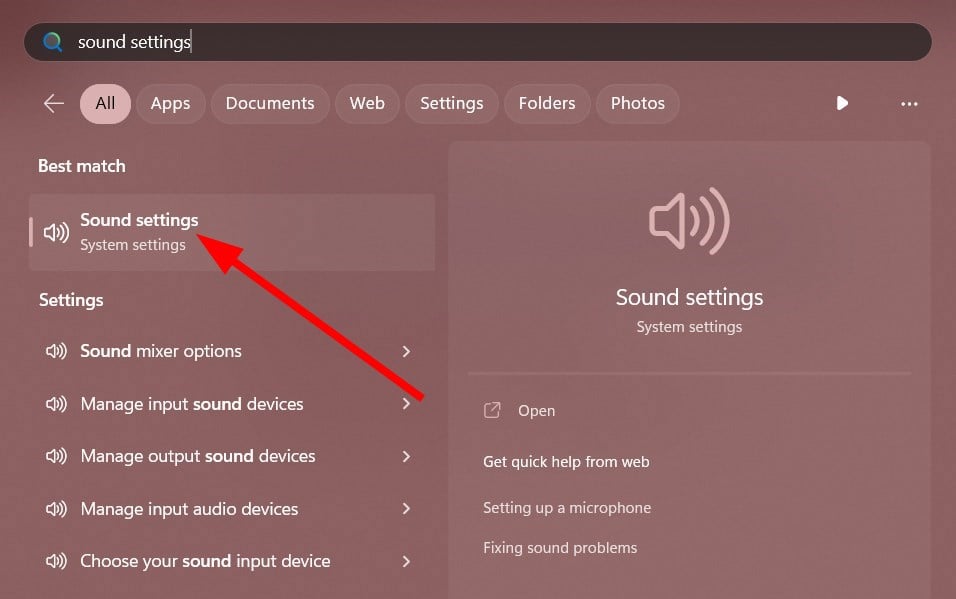The height and width of the screenshot is (599, 956).
Task: Click the search magnifier icon
Action: point(52,42)
